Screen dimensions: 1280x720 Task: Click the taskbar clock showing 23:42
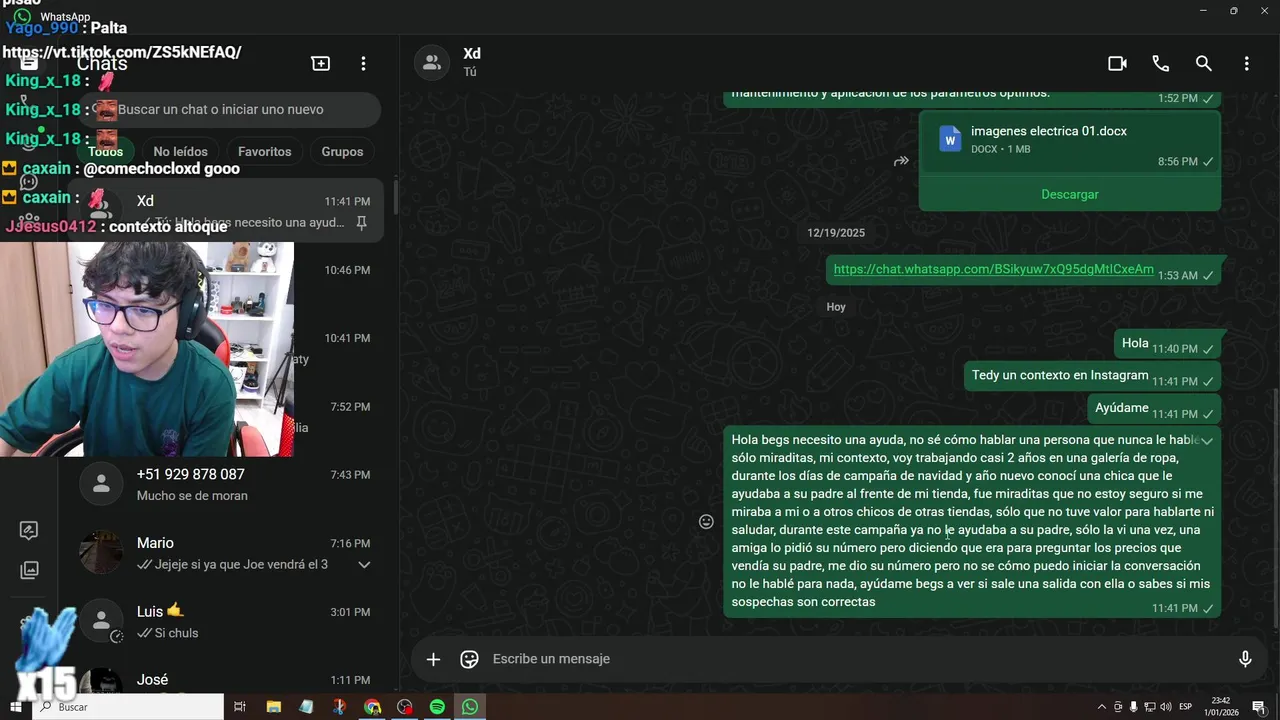[x=1221, y=707]
